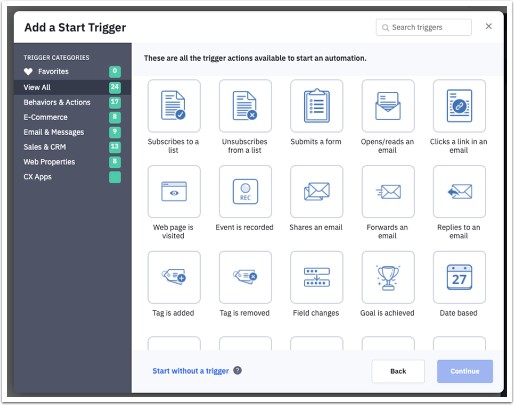Click the Continue button
514x405 pixels.
click(465, 371)
